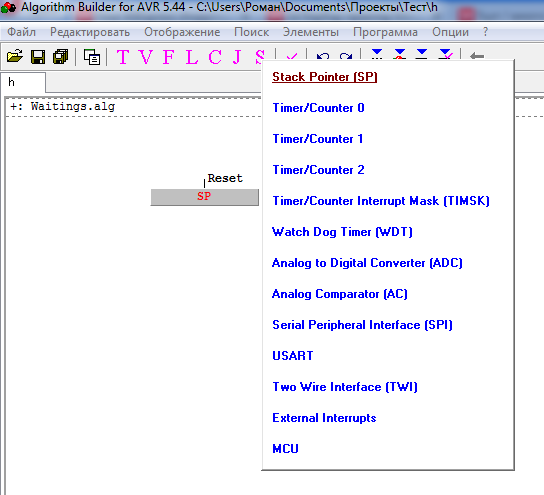Select Analog to Digital Converter (ADC)
Screen dimensions: 544x495
(x=367, y=263)
